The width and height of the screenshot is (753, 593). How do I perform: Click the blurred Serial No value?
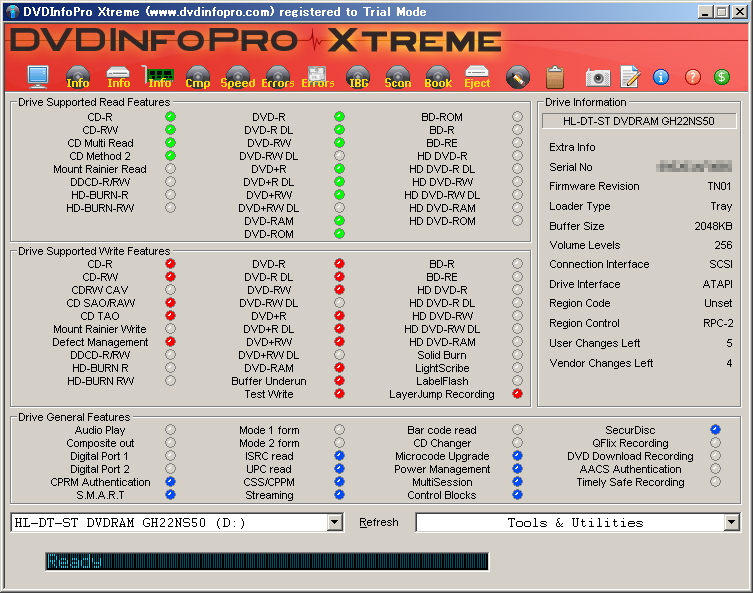point(693,167)
